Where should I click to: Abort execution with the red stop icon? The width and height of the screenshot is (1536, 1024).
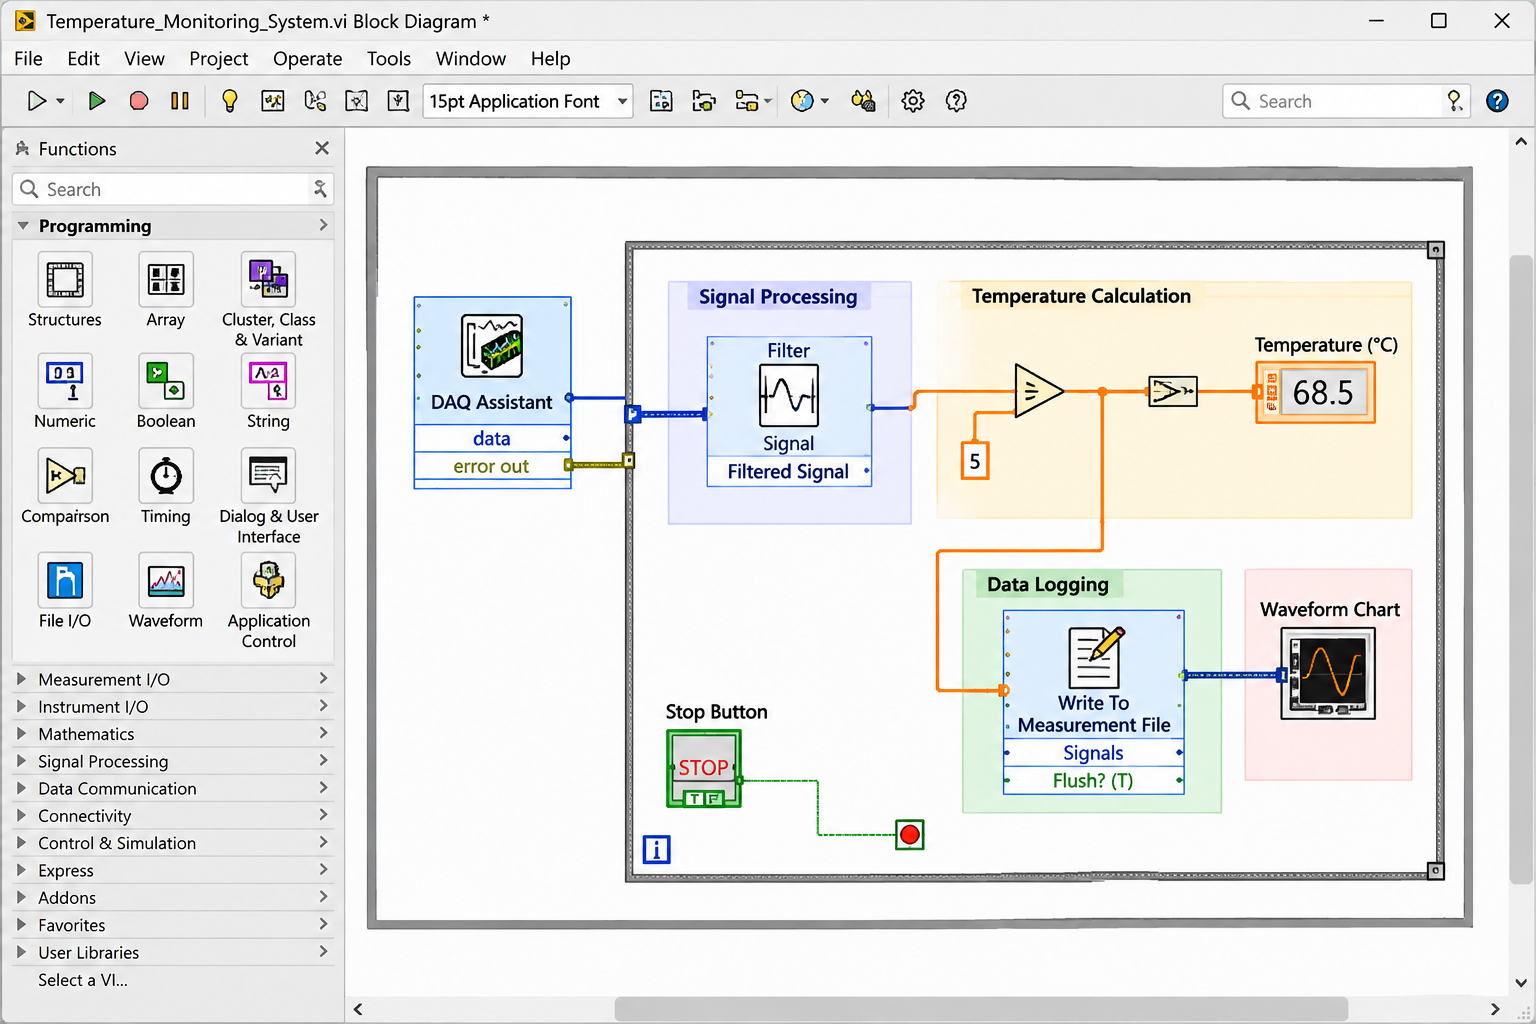pyautogui.click(x=139, y=101)
